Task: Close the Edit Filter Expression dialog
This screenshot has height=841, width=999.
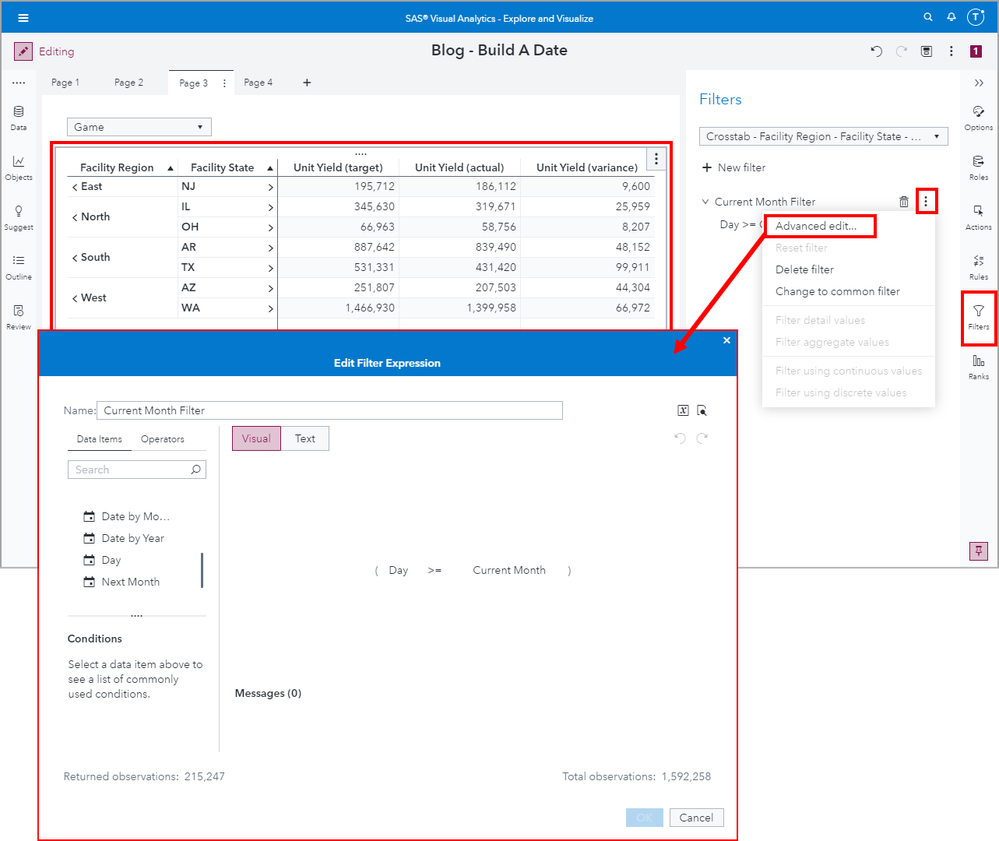Action: [726, 340]
